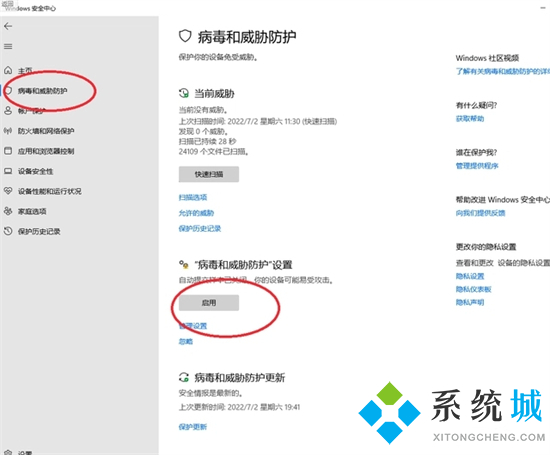Open 保护历史记录 in sidebar
550x455 pixels.
pyautogui.click(x=39, y=232)
